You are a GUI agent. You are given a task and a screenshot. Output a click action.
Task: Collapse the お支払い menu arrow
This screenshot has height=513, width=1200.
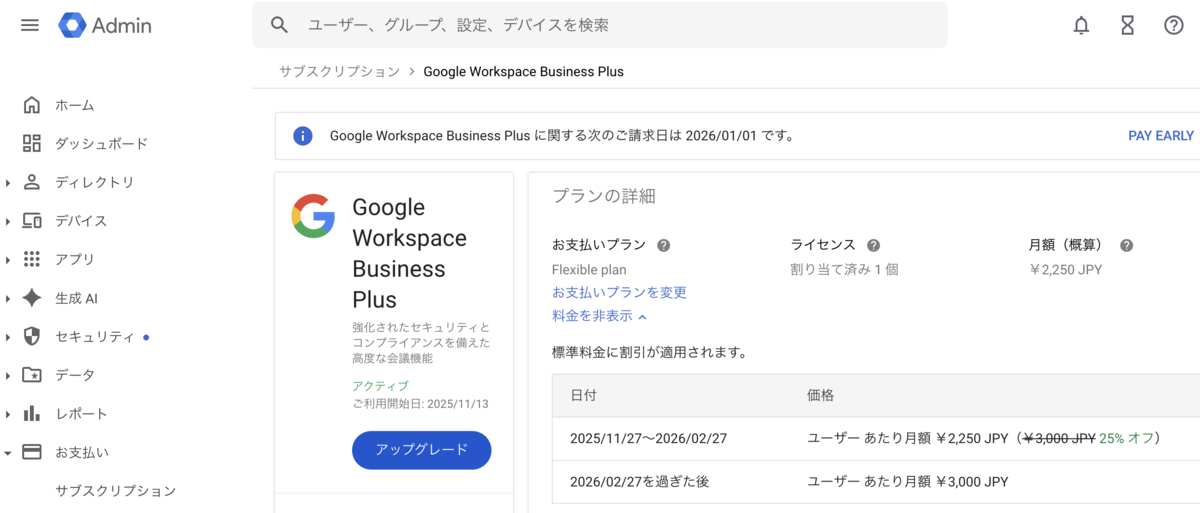[x=8, y=452]
